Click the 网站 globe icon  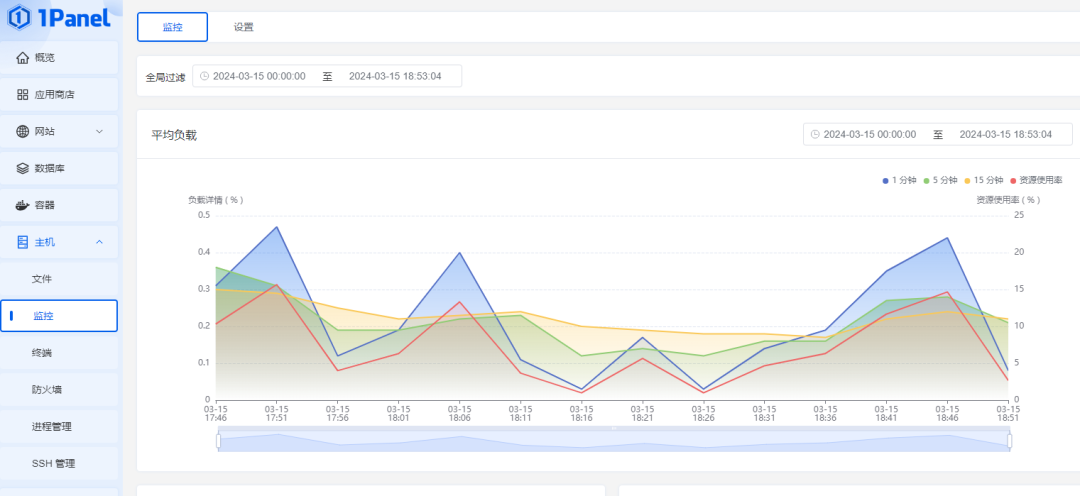point(23,131)
